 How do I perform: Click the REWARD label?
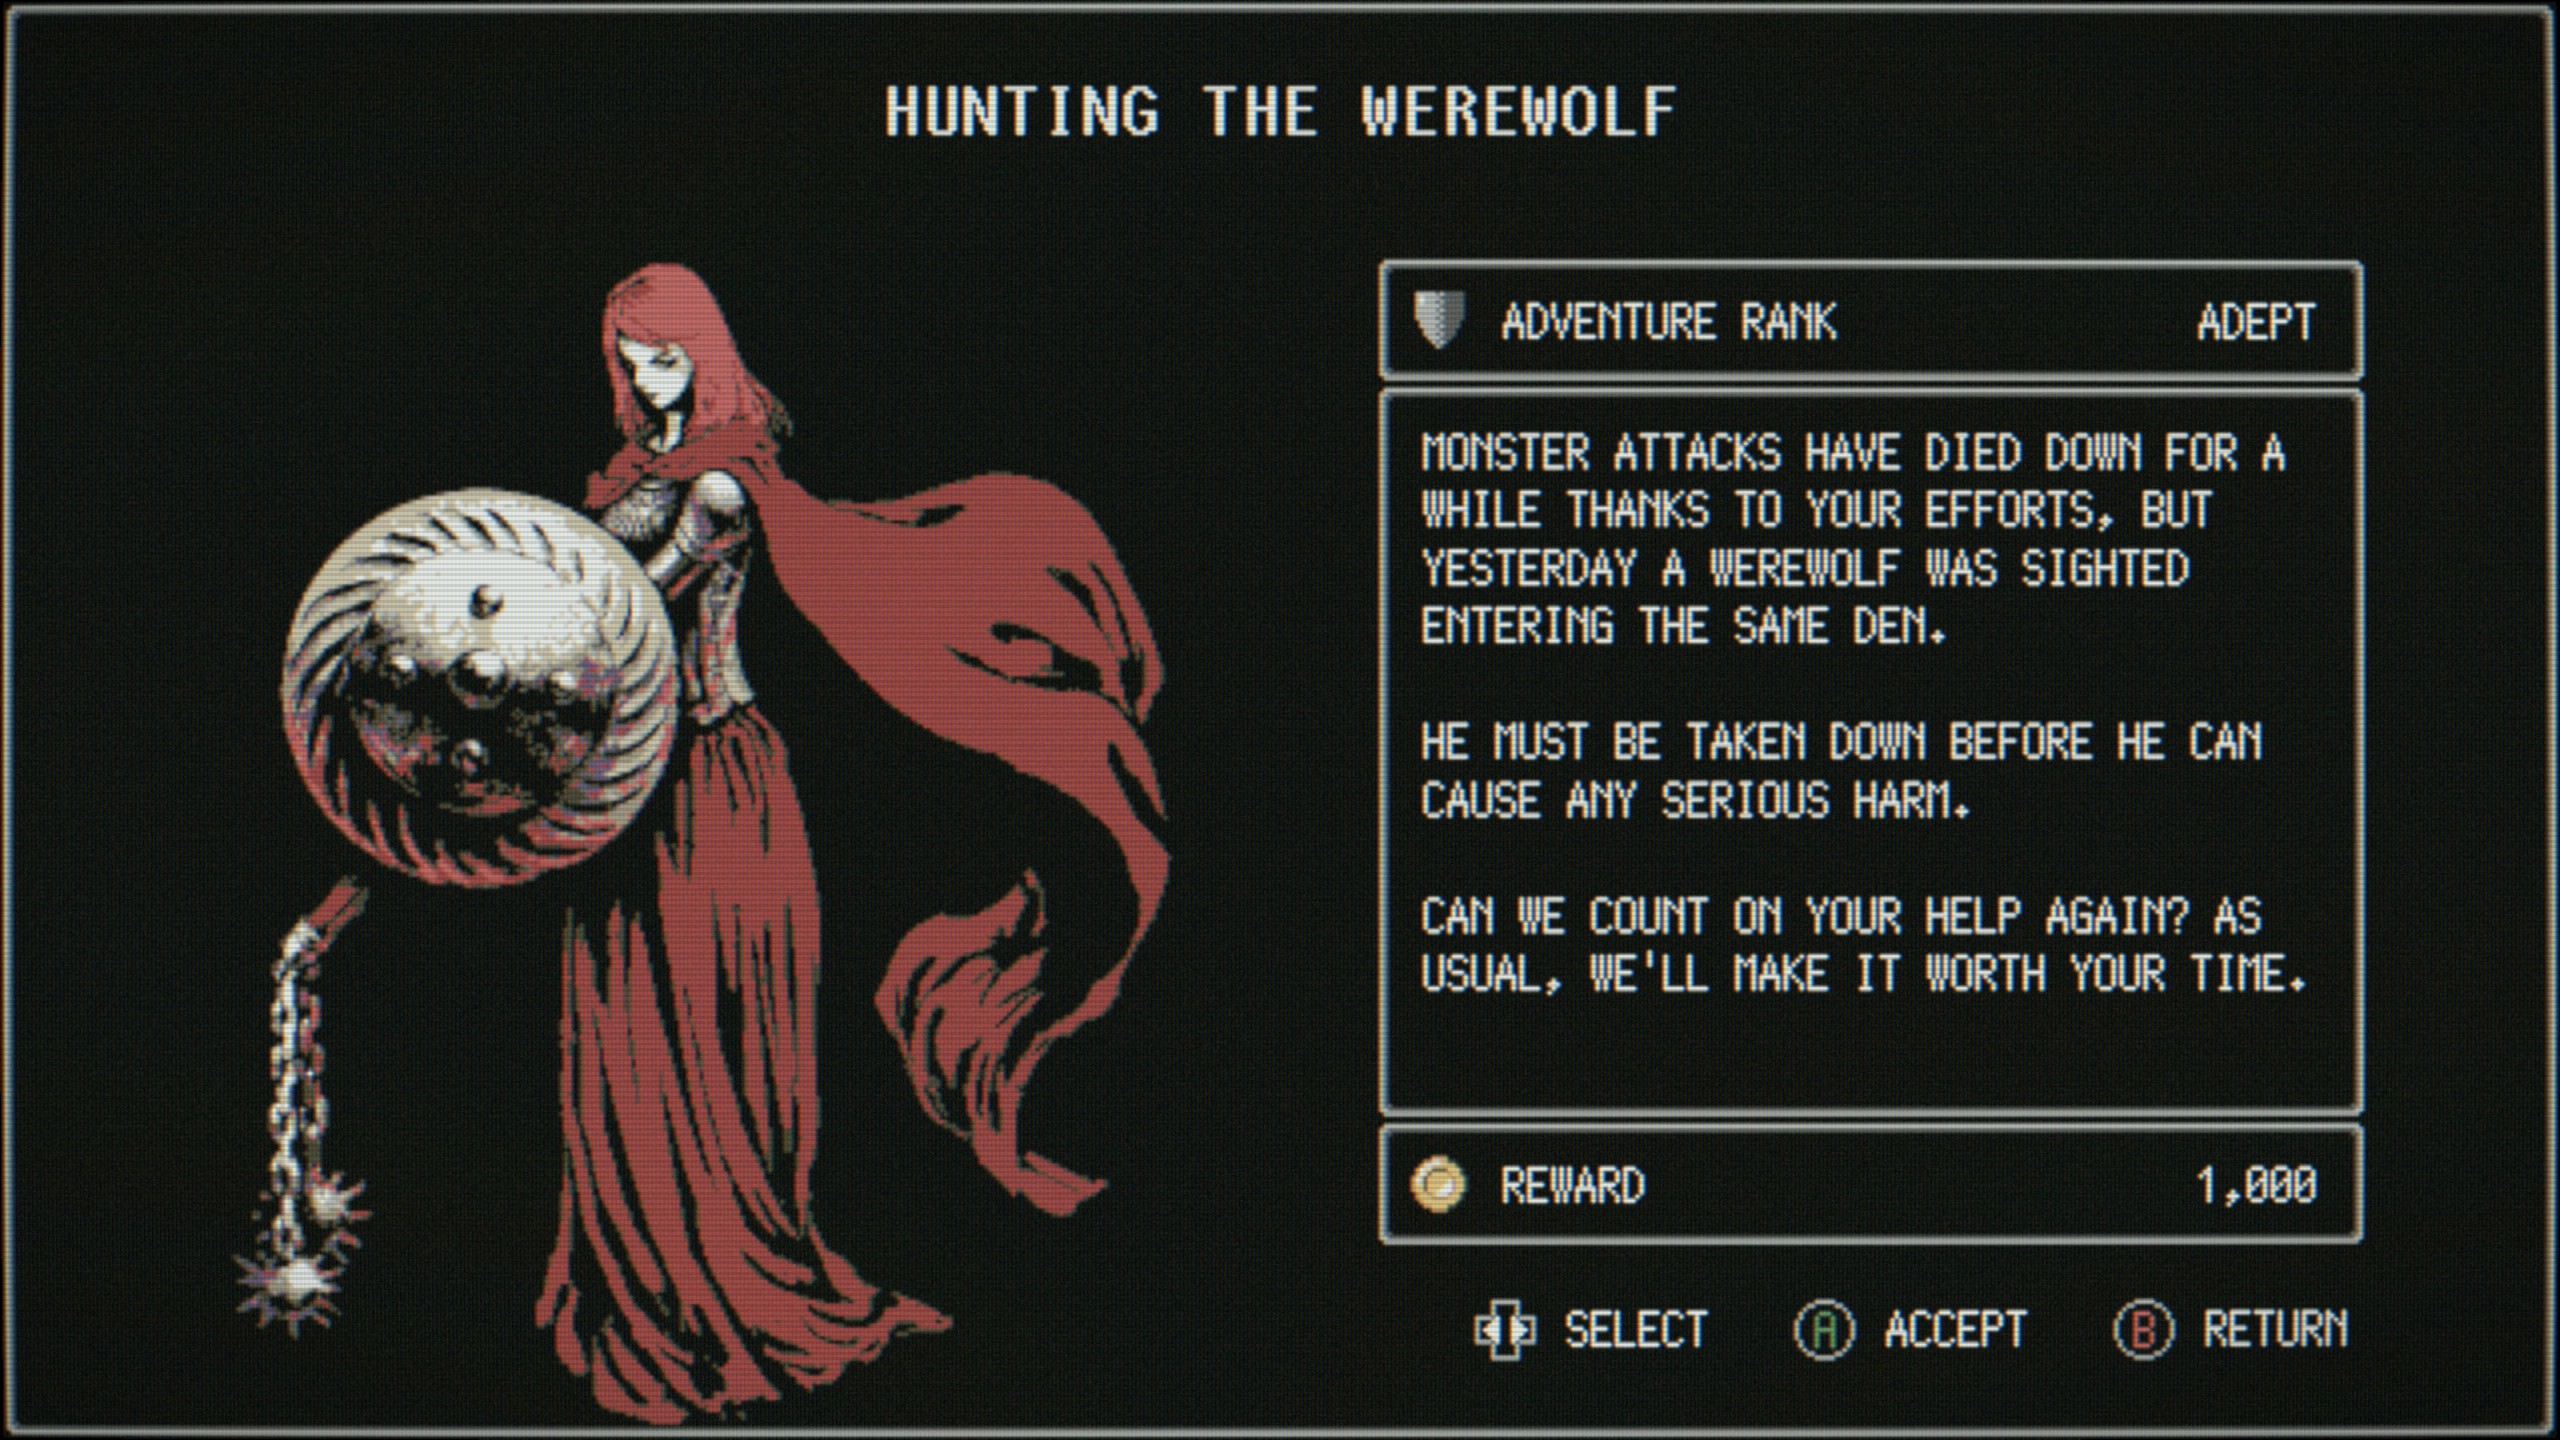tap(1572, 1186)
